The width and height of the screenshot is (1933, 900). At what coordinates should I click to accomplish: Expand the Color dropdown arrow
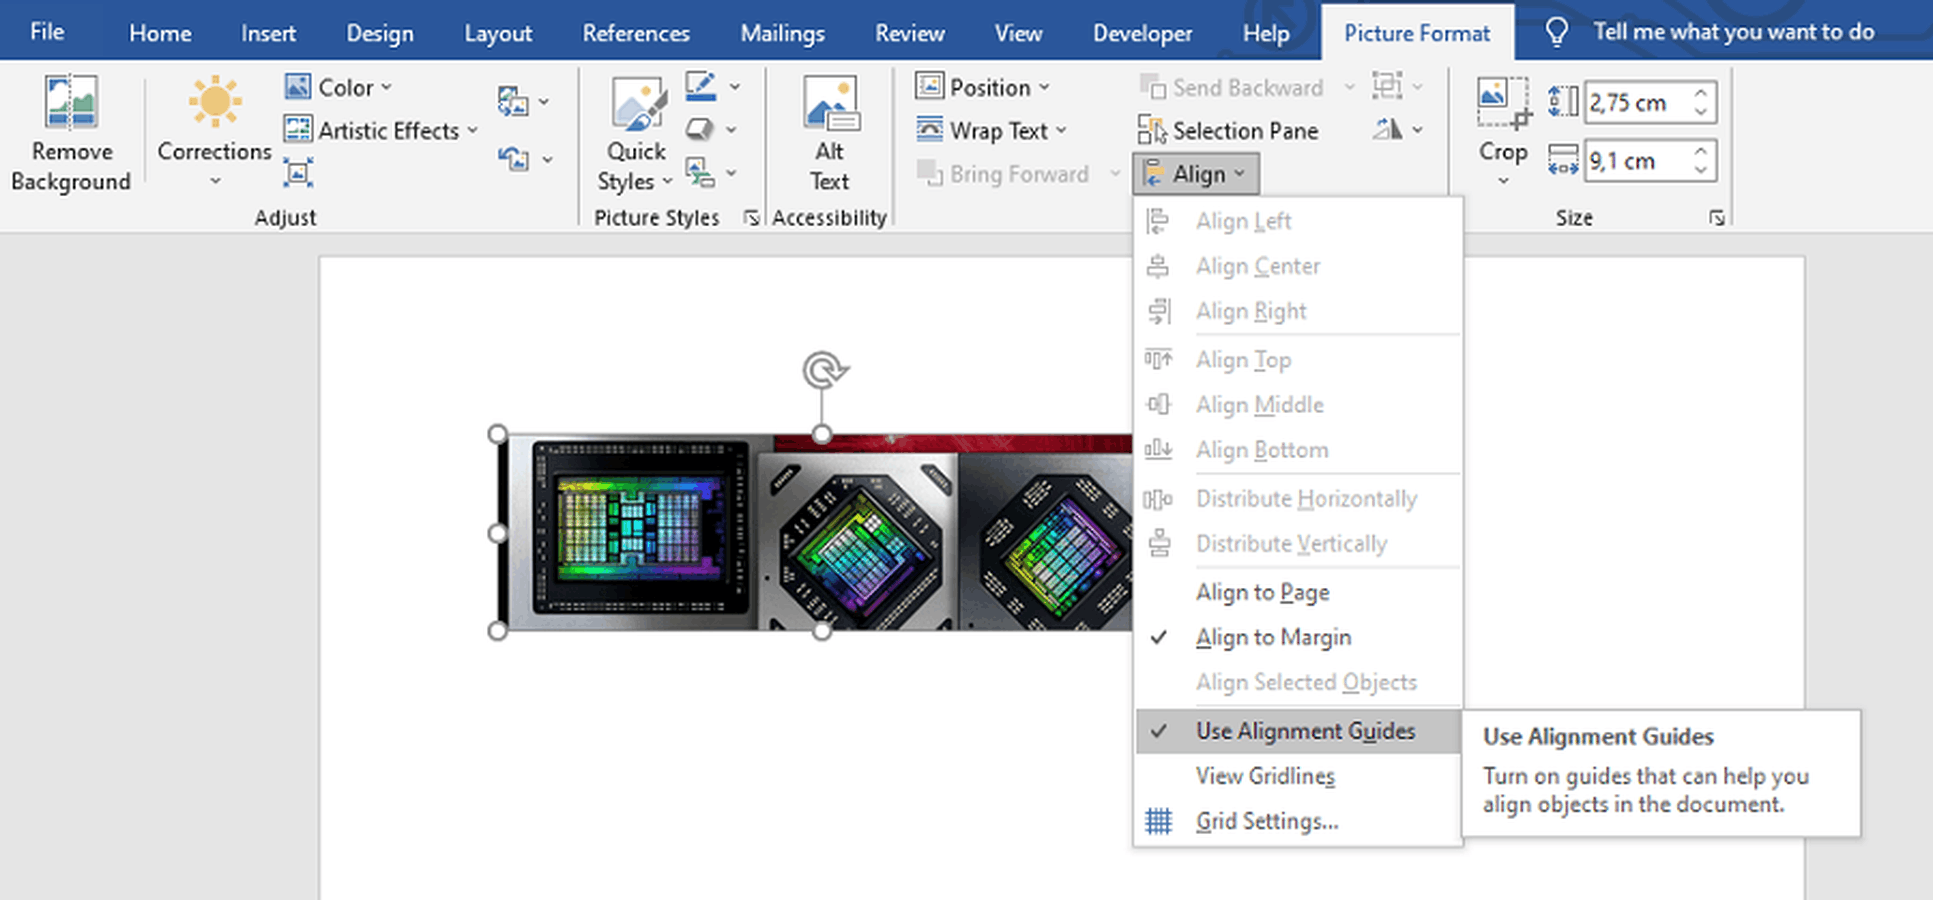[x=386, y=88]
